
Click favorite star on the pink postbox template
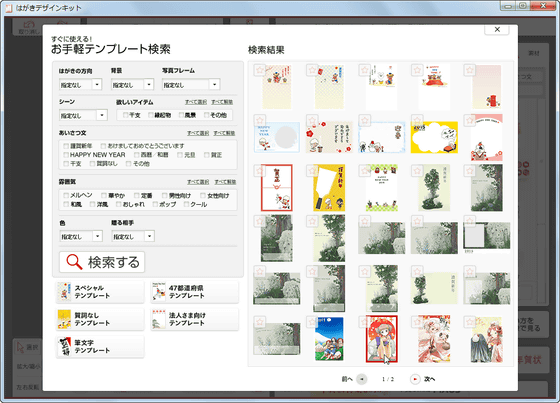click(x=470, y=70)
